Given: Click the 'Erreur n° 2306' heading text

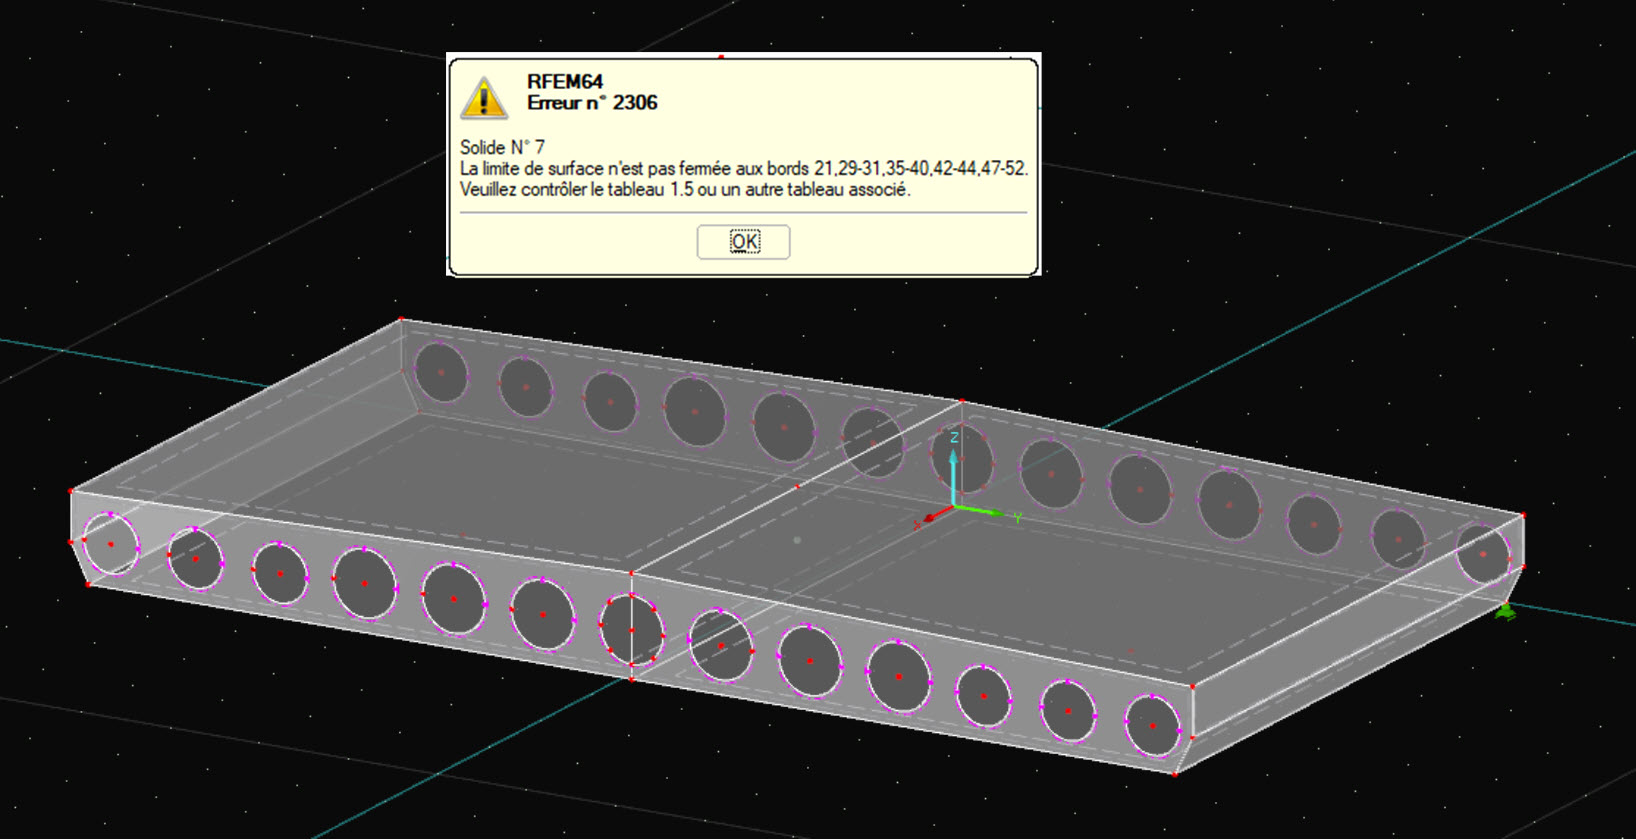Looking at the screenshot, I should click(592, 103).
